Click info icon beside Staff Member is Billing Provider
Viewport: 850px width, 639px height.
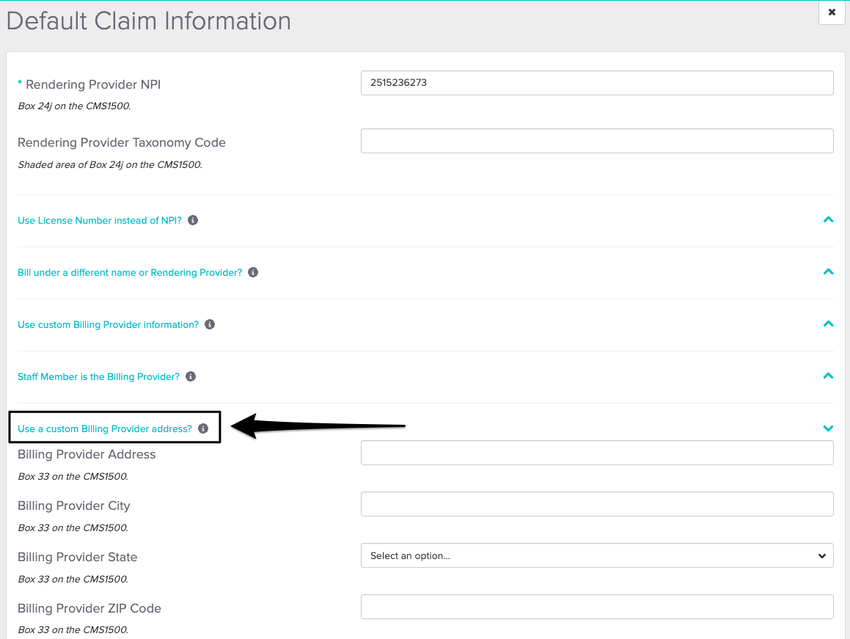click(191, 377)
